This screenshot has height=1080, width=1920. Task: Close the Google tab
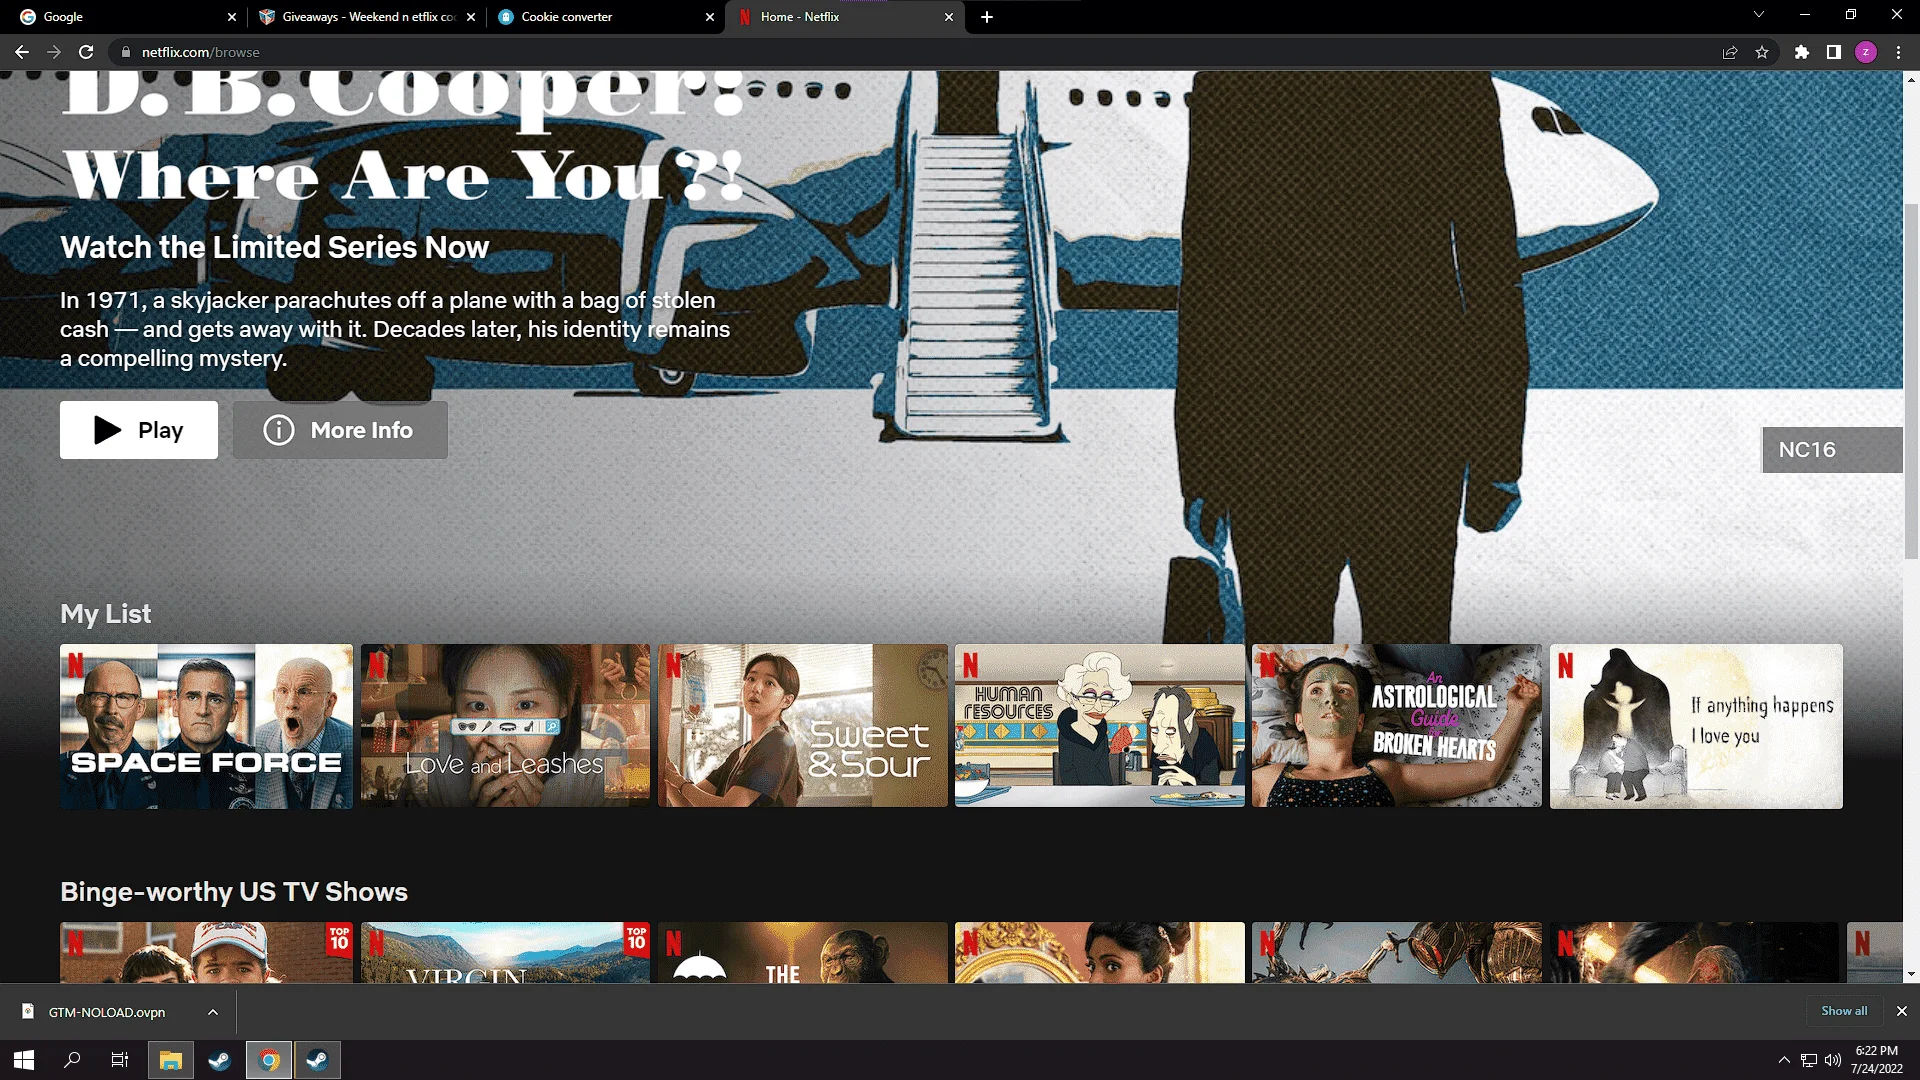pyautogui.click(x=232, y=17)
